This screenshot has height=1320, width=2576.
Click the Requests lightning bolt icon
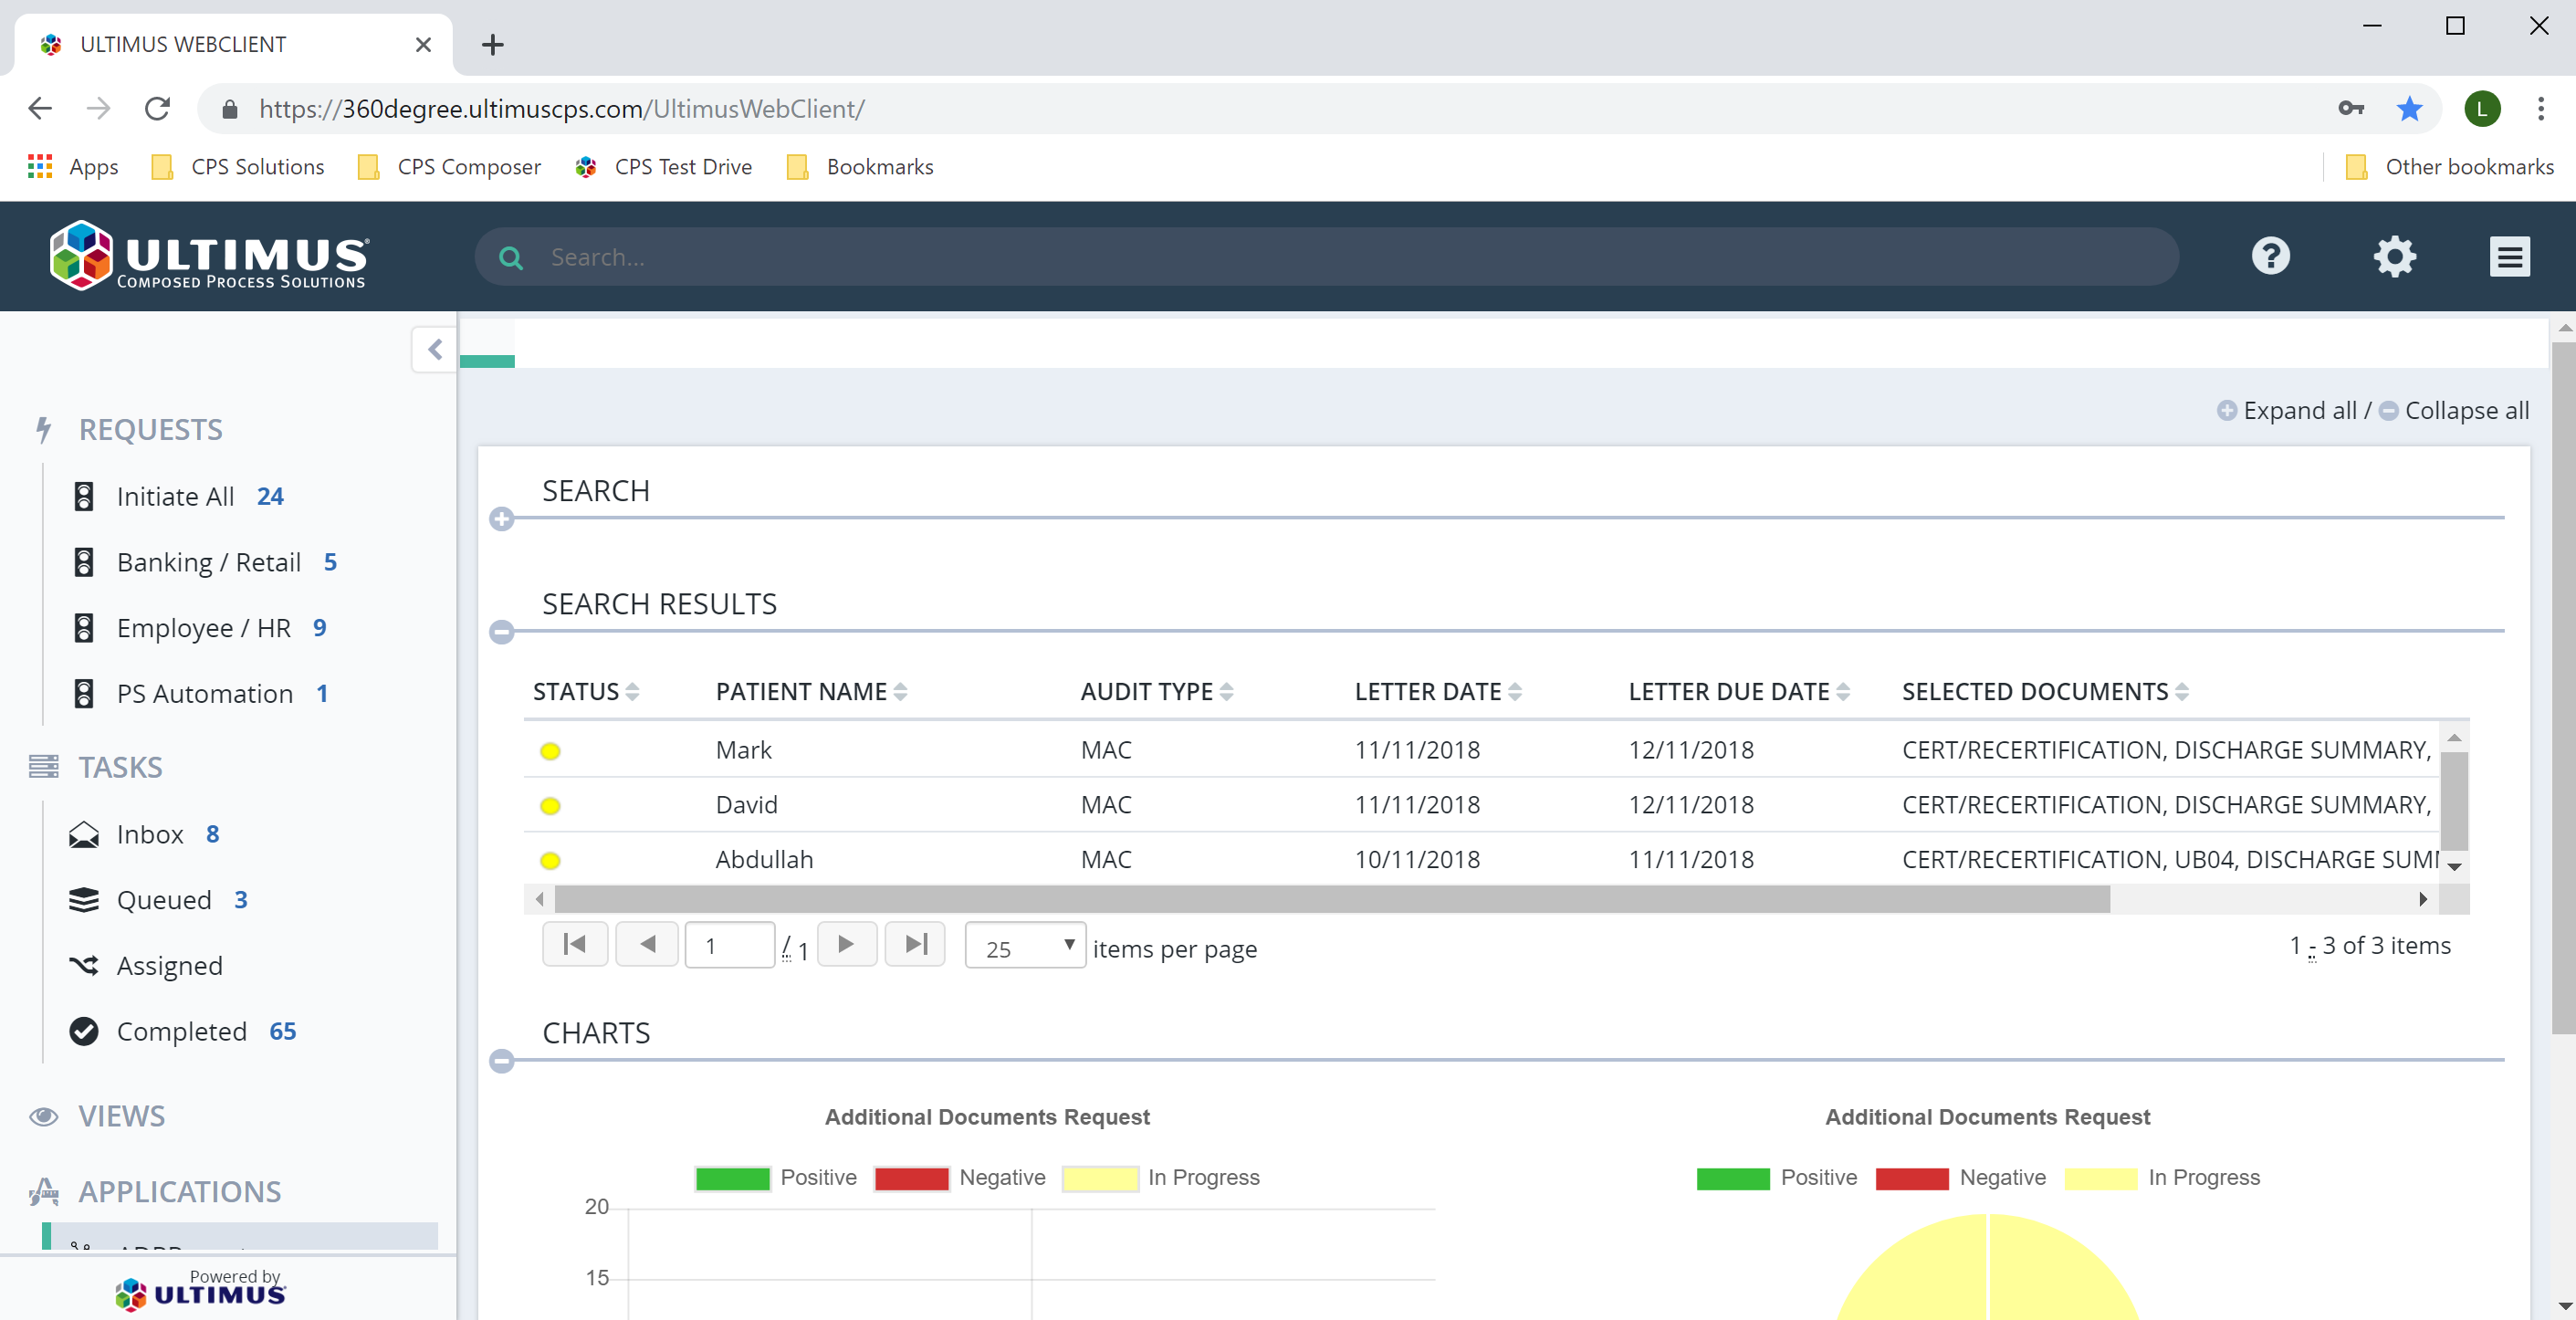click(x=43, y=429)
